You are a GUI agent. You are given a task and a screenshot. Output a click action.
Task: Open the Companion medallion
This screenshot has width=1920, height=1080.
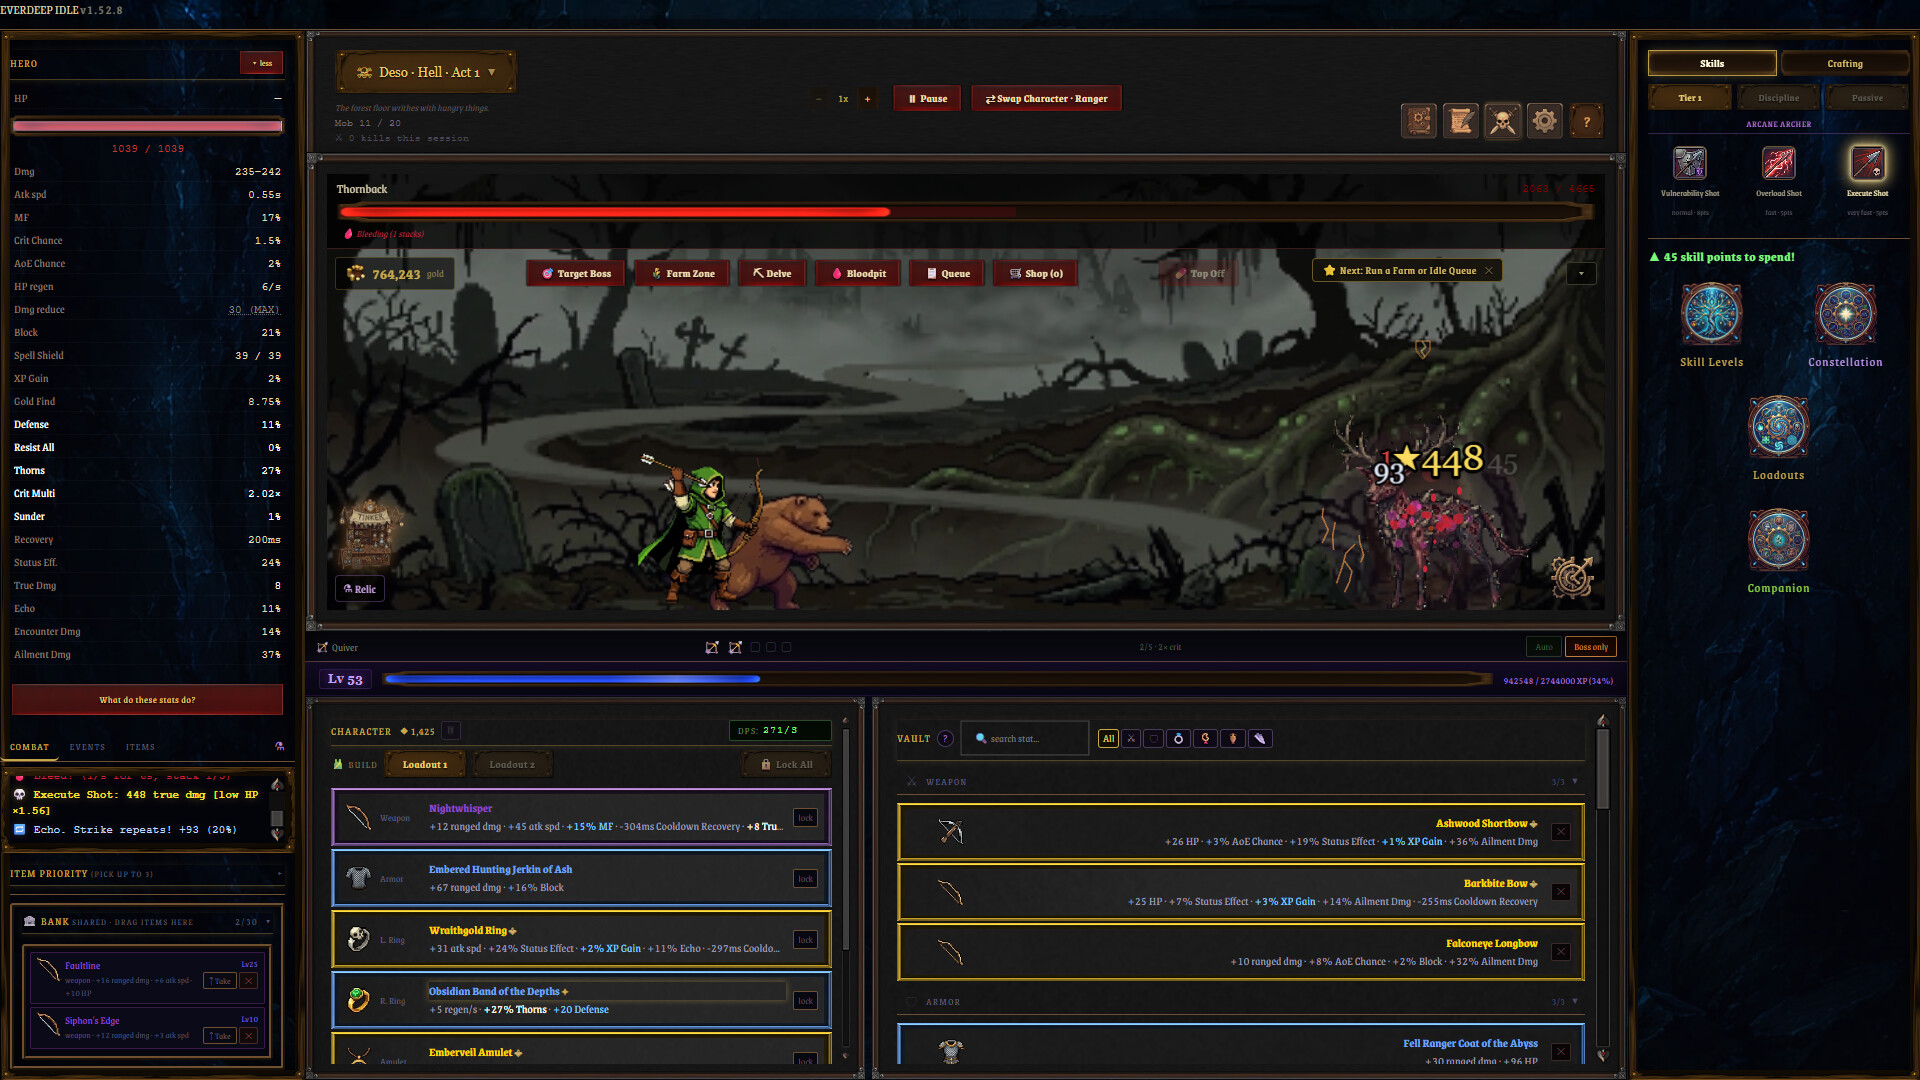(1778, 540)
